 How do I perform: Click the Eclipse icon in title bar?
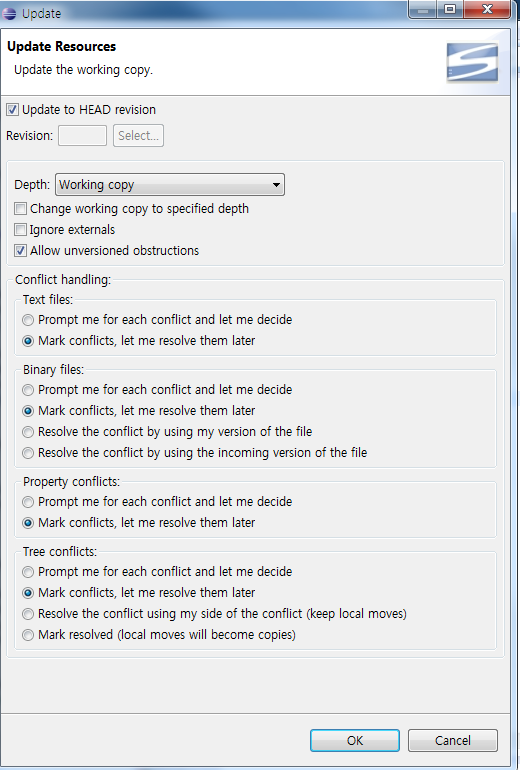(9, 13)
